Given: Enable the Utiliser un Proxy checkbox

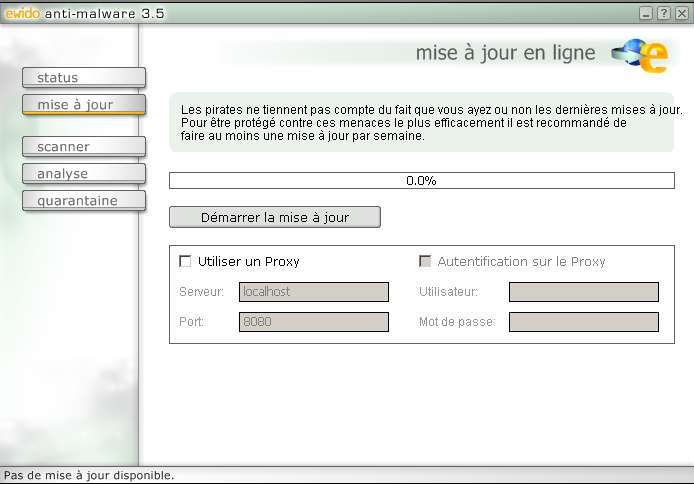Looking at the screenshot, I should [x=185, y=261].
